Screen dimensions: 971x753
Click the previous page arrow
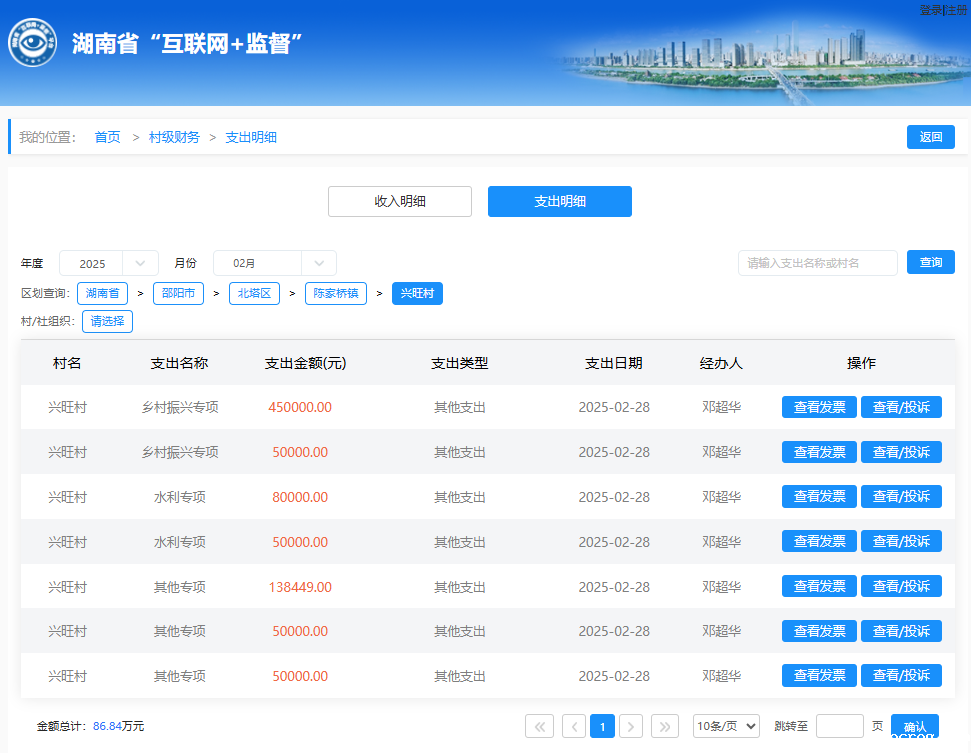(x=574, y=726)
